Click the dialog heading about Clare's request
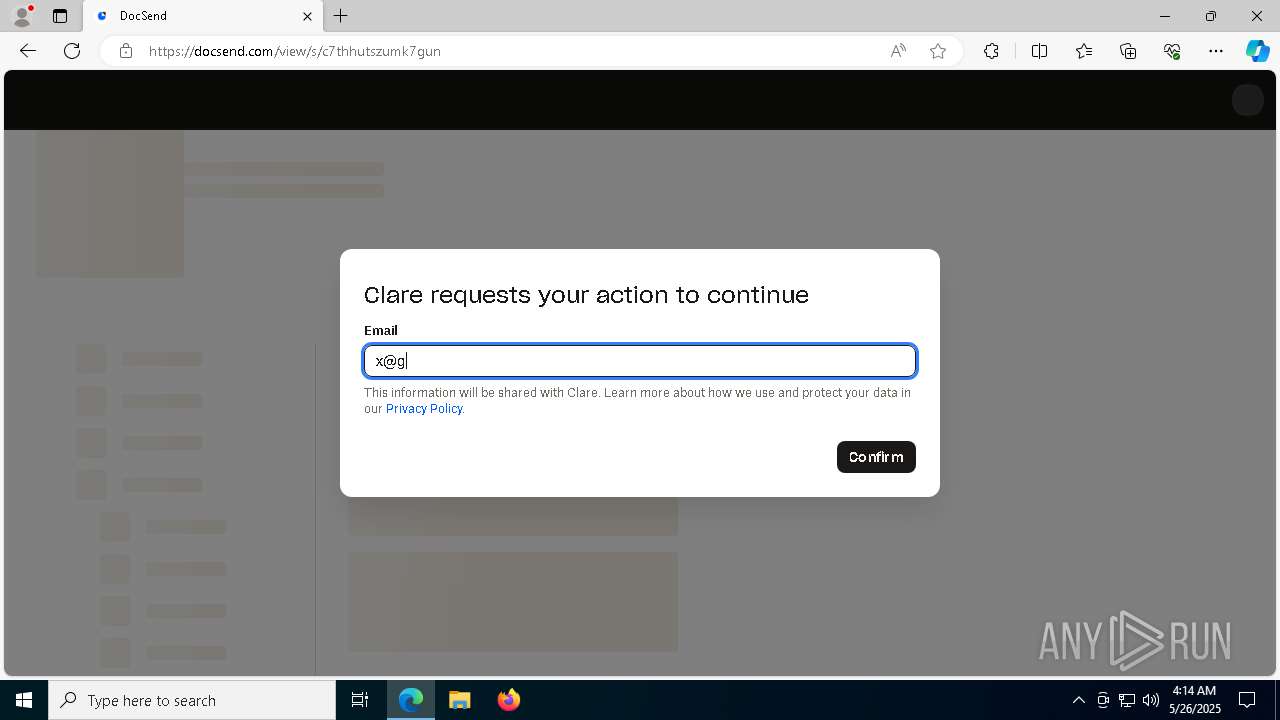 586,295
